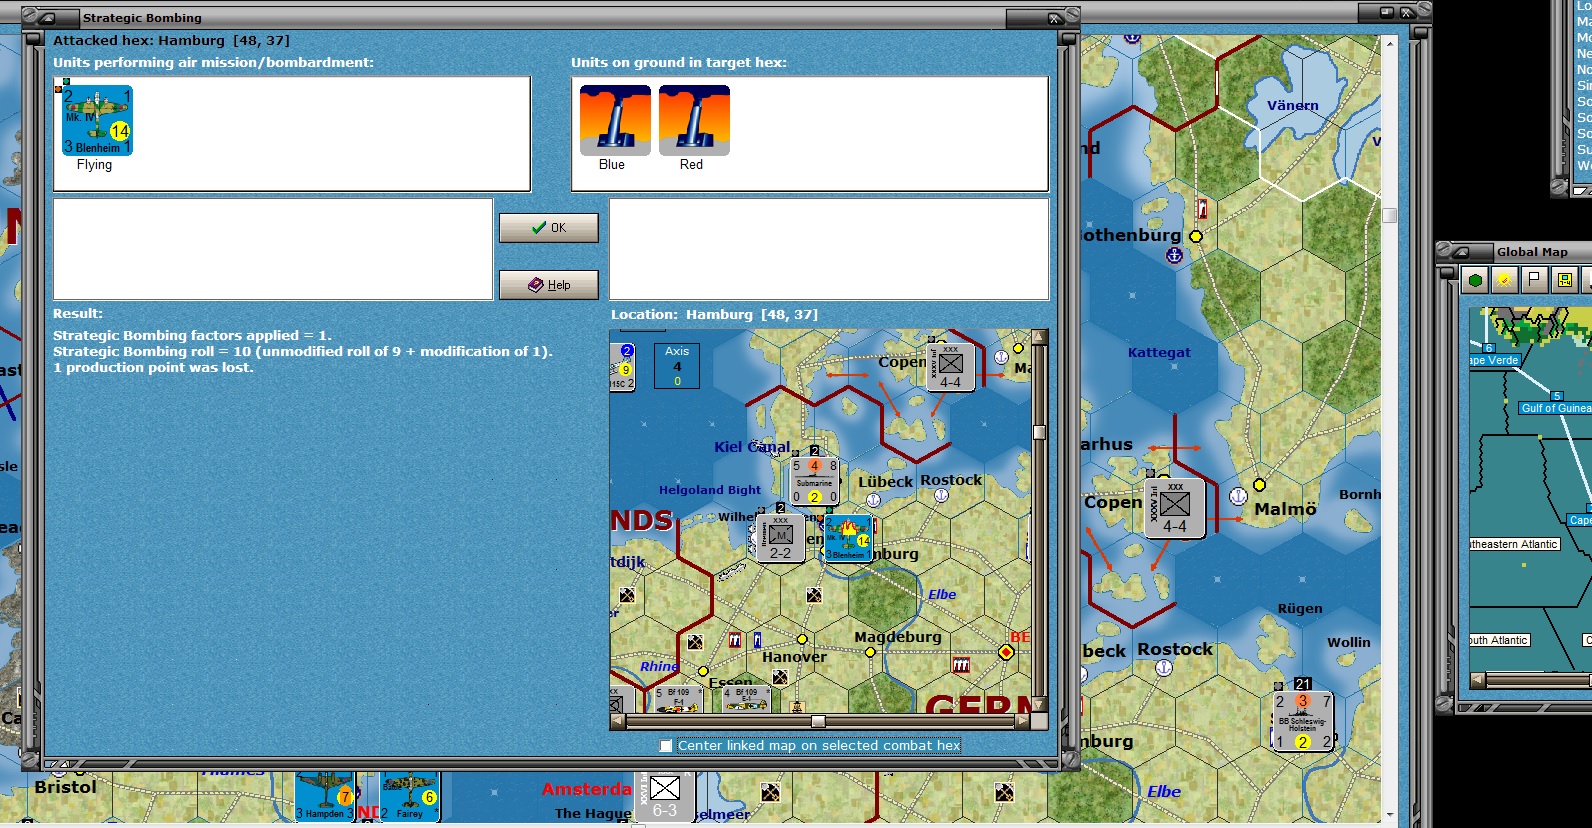Viewport: 1592px width, 828px height.
Task: Click the Global Map scroll left arrow
Action: (1477, 680)
